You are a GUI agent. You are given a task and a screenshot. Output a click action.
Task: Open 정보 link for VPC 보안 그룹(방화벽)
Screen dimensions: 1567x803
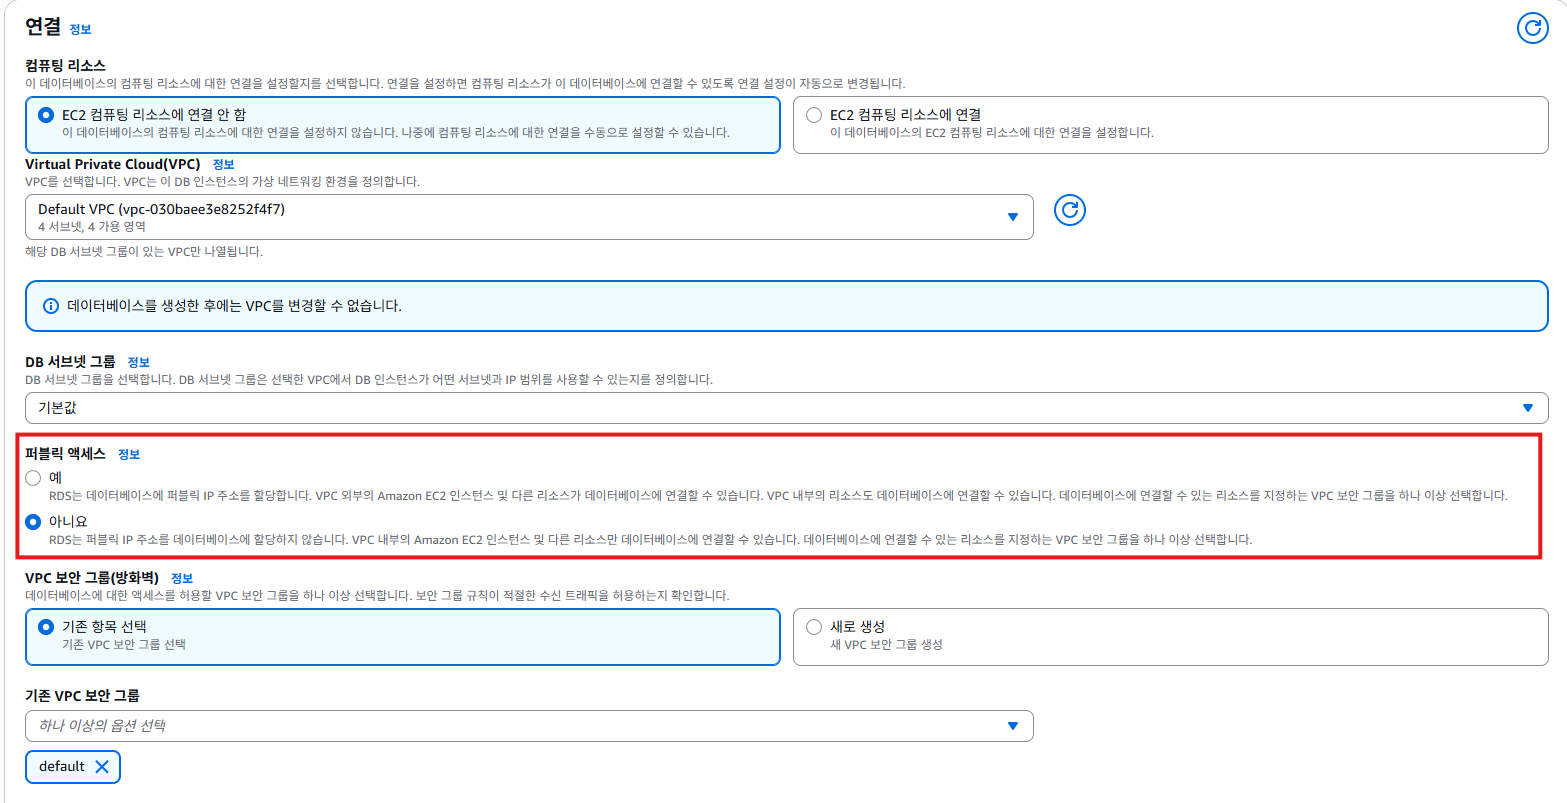click(182, 578)
